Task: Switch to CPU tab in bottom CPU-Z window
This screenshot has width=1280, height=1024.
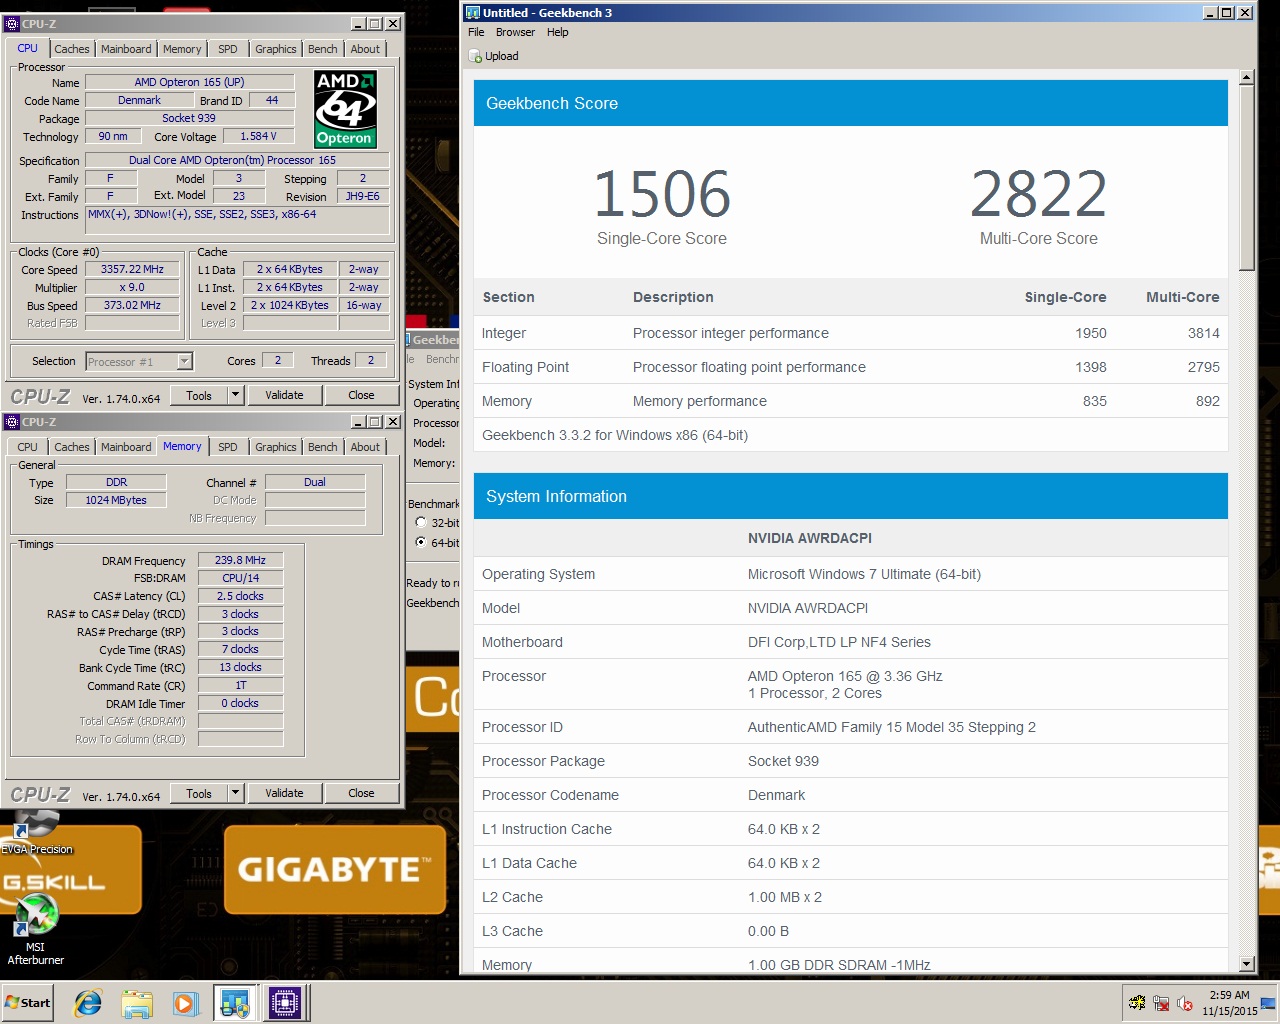Action: [x=28, y=447]
